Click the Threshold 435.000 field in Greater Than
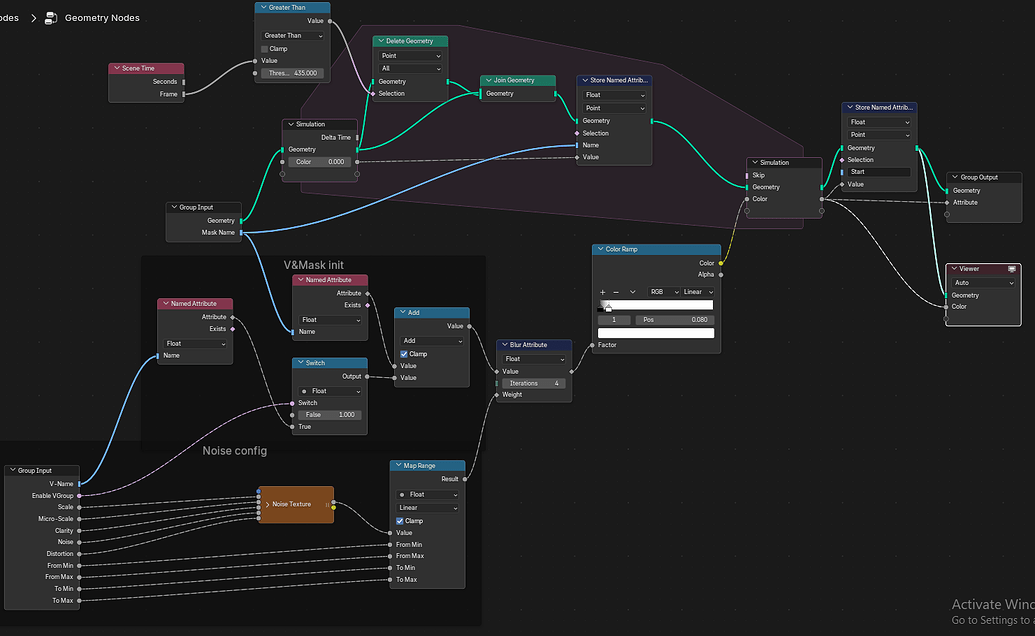The image size is (1035, 636). 292,73
